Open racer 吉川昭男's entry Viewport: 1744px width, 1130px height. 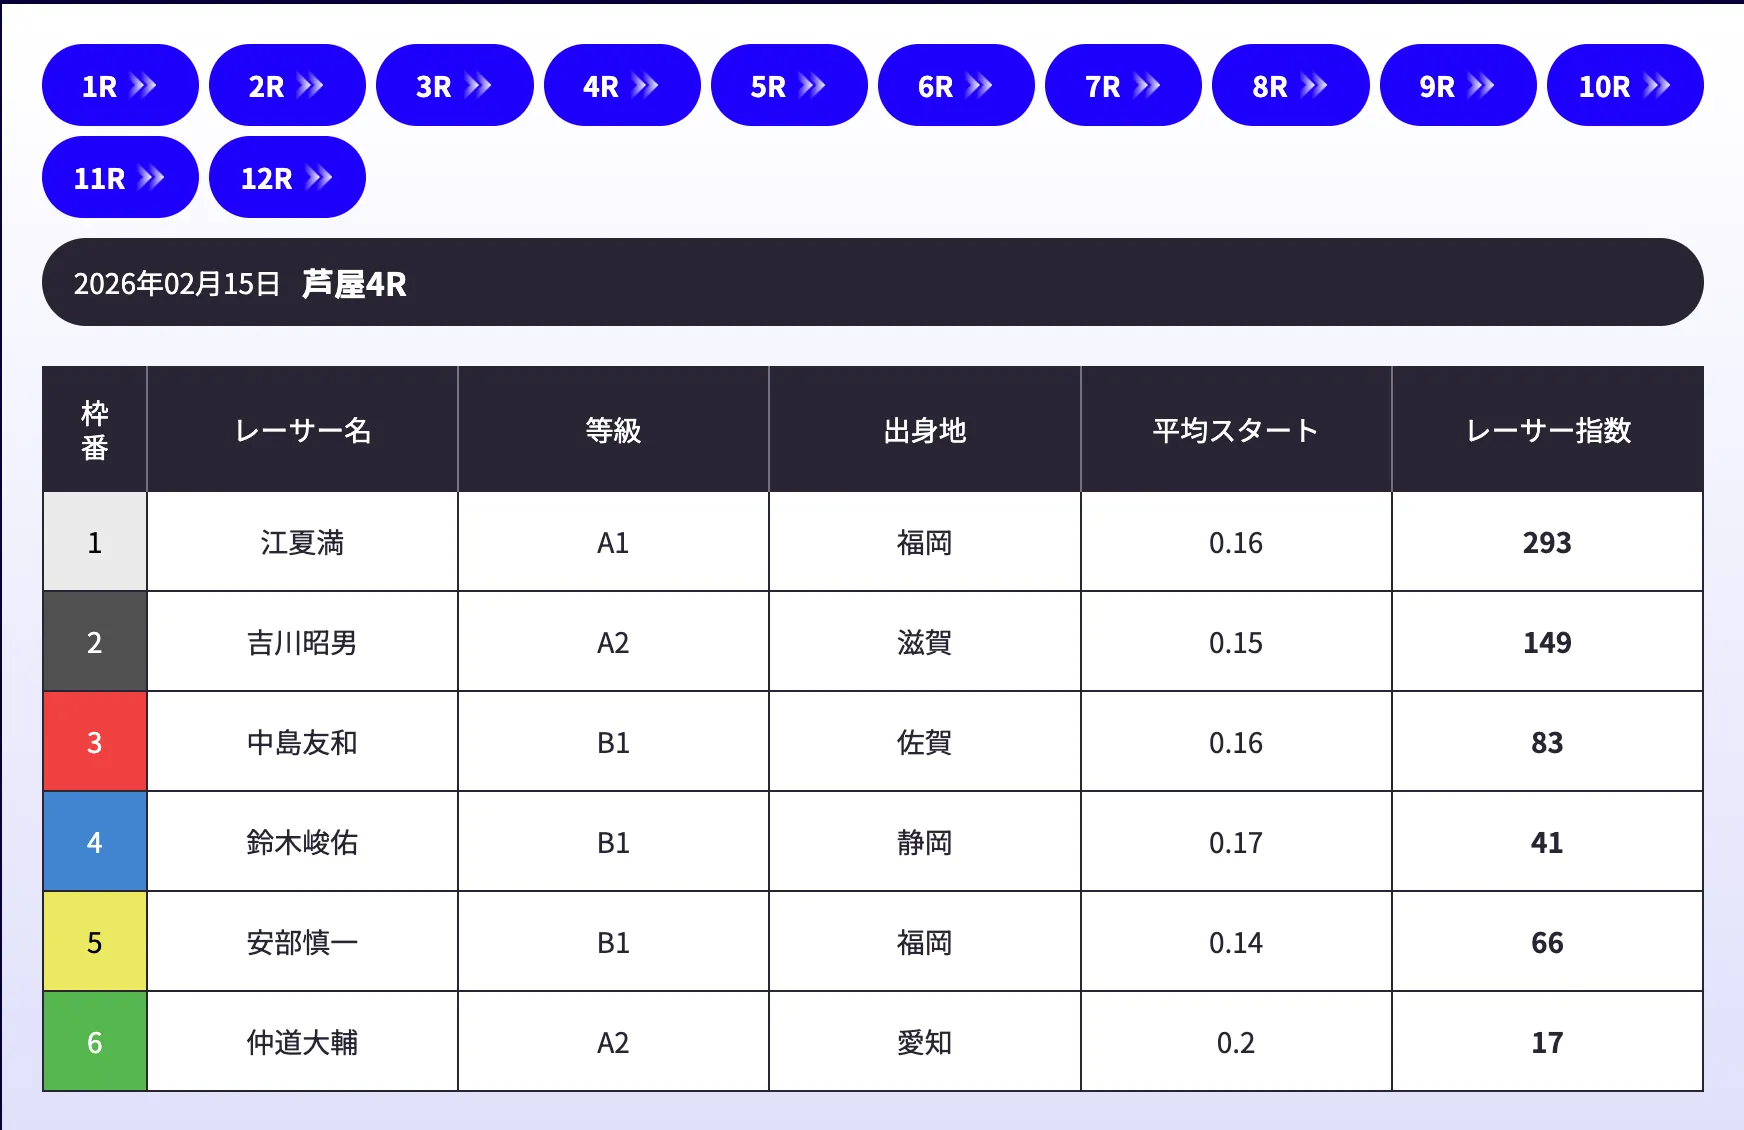coord(302,643)
